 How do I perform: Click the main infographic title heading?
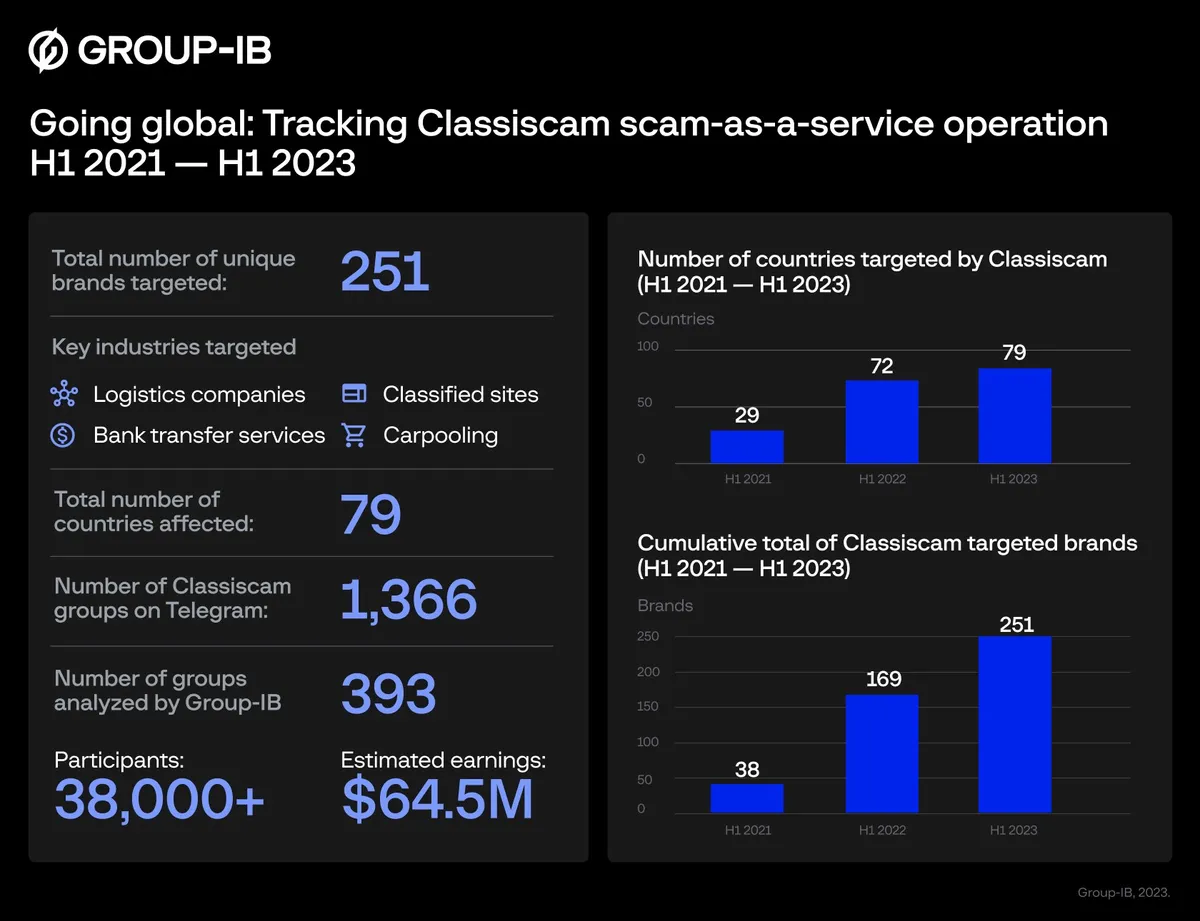click(x=568, y=142)
